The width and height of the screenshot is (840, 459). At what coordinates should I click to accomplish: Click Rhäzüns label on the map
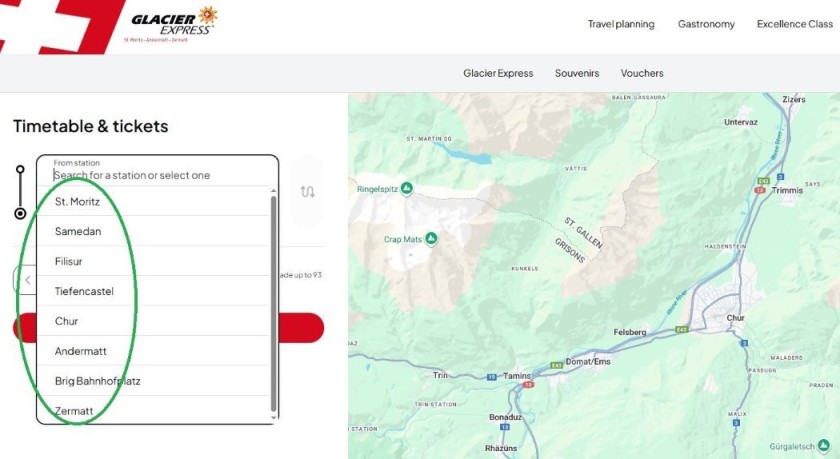[x=501, y=448]
